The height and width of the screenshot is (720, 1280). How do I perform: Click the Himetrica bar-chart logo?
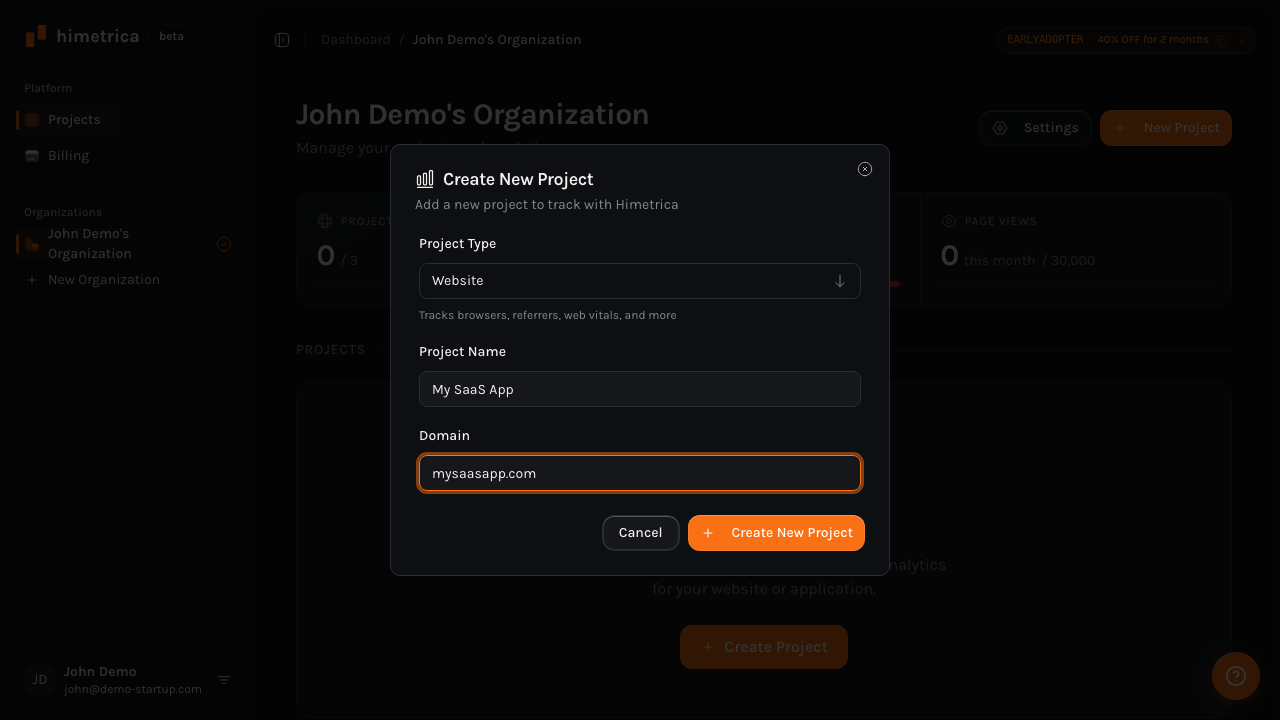35,36
